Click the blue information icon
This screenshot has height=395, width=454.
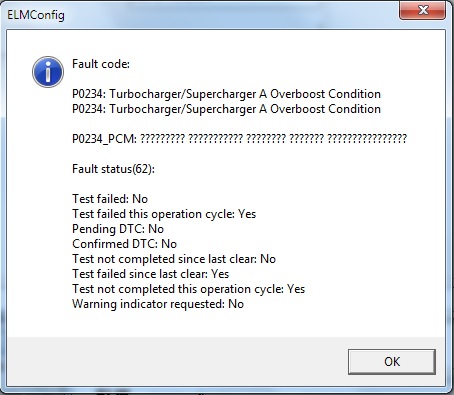[48, 72]
